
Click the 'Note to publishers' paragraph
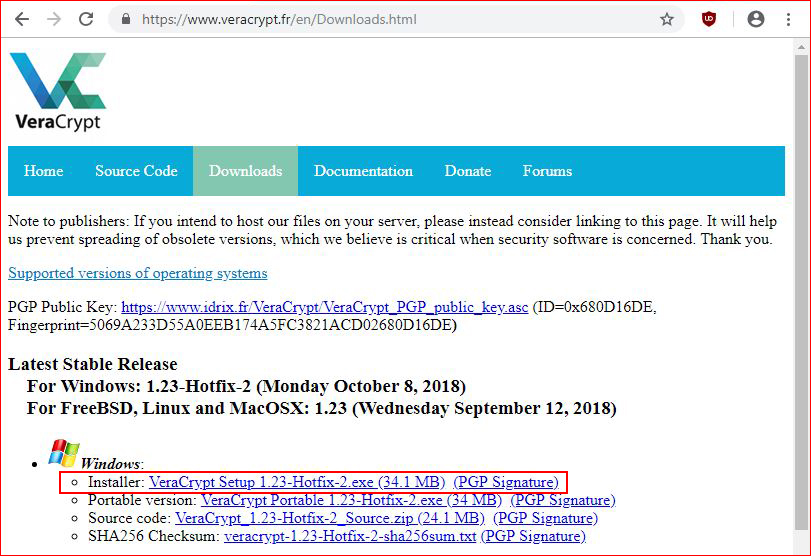pyautogui.click(x=392, y=230)
